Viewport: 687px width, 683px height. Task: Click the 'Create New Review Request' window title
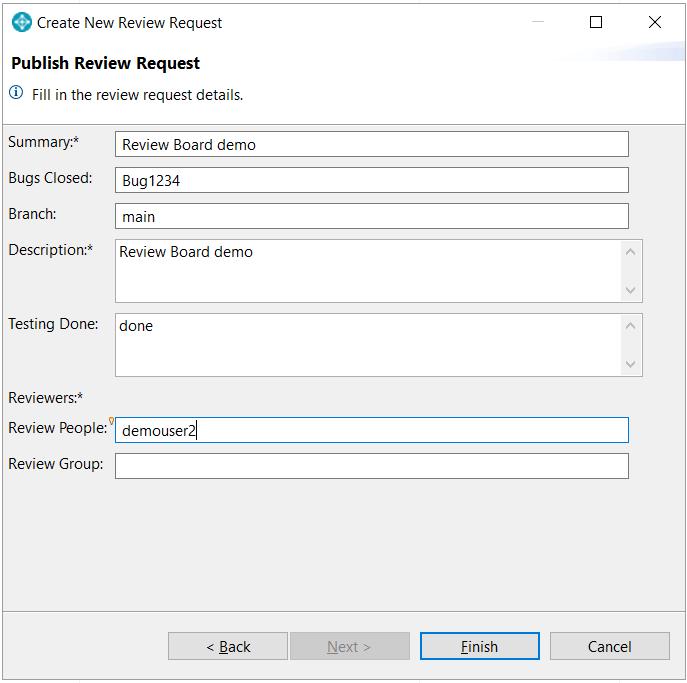[130, 23]
